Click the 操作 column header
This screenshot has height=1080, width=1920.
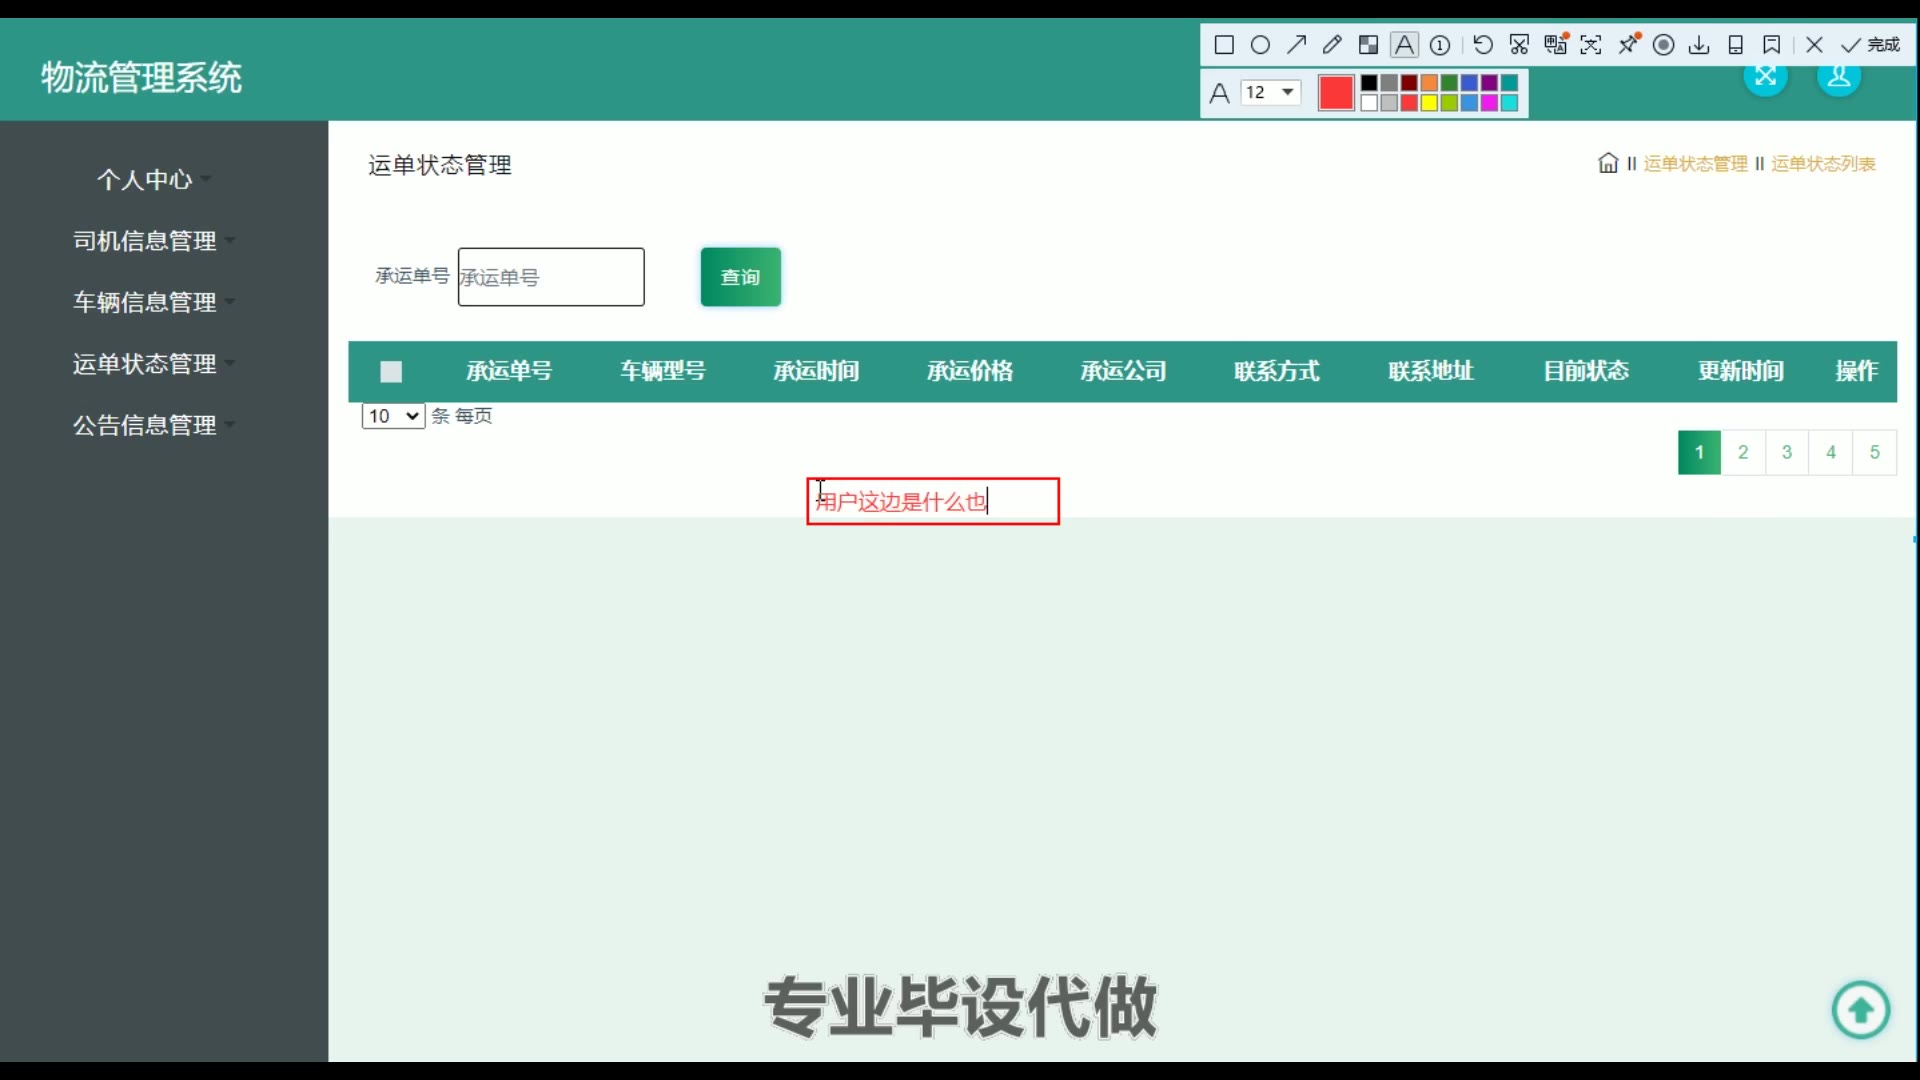1856,371
